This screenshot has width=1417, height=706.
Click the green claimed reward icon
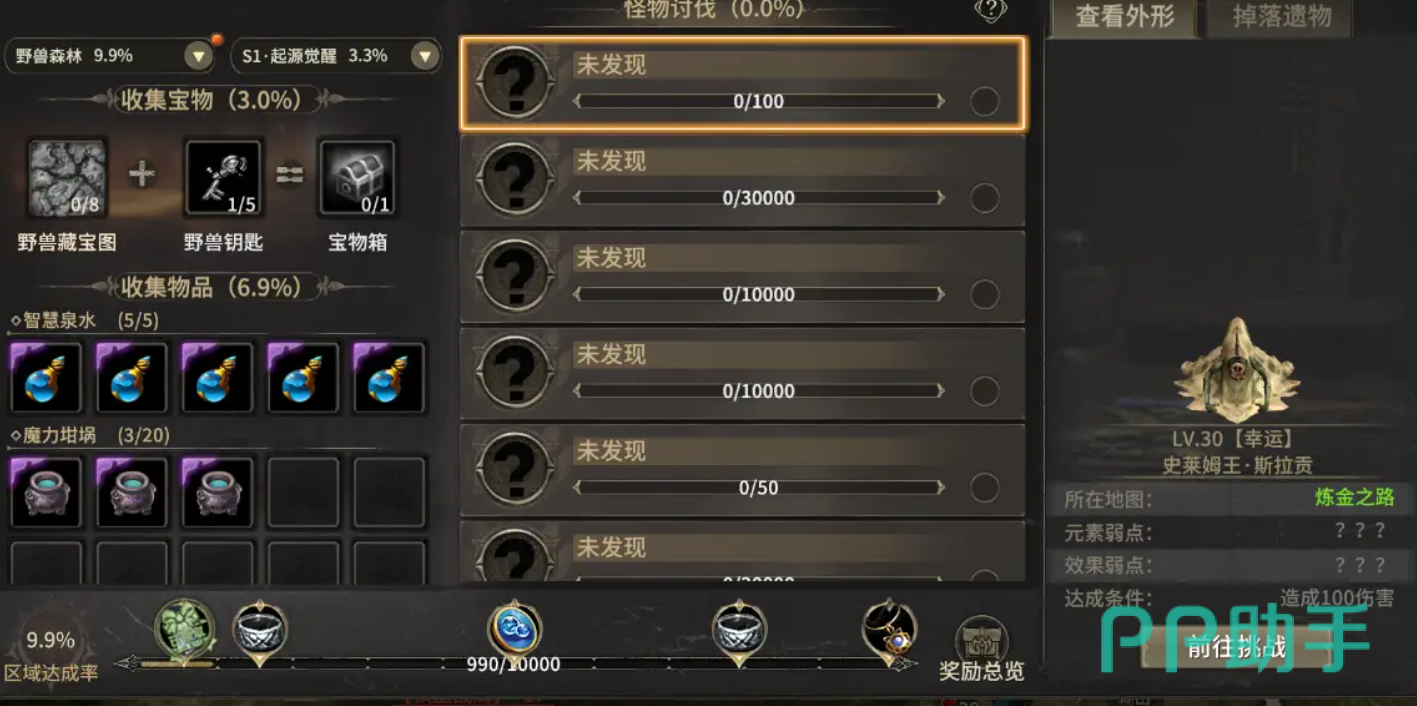185,630
